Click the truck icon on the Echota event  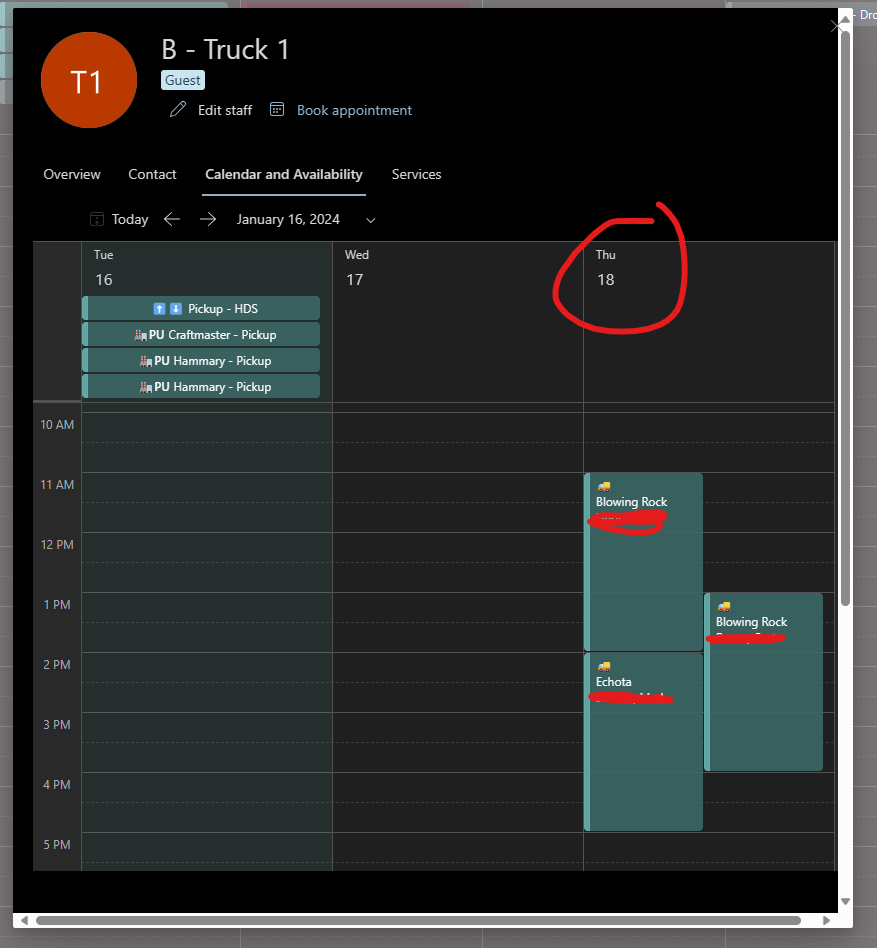[603, 667]
